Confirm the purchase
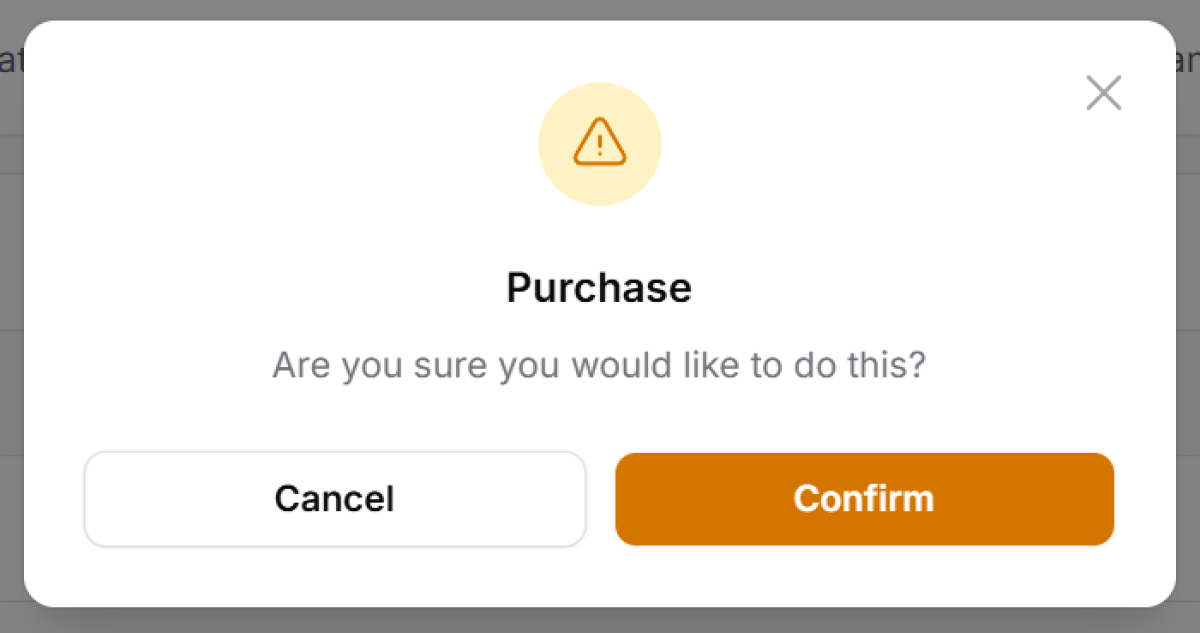The height and width of the screenshot is (633, 1200). [864, 499]
